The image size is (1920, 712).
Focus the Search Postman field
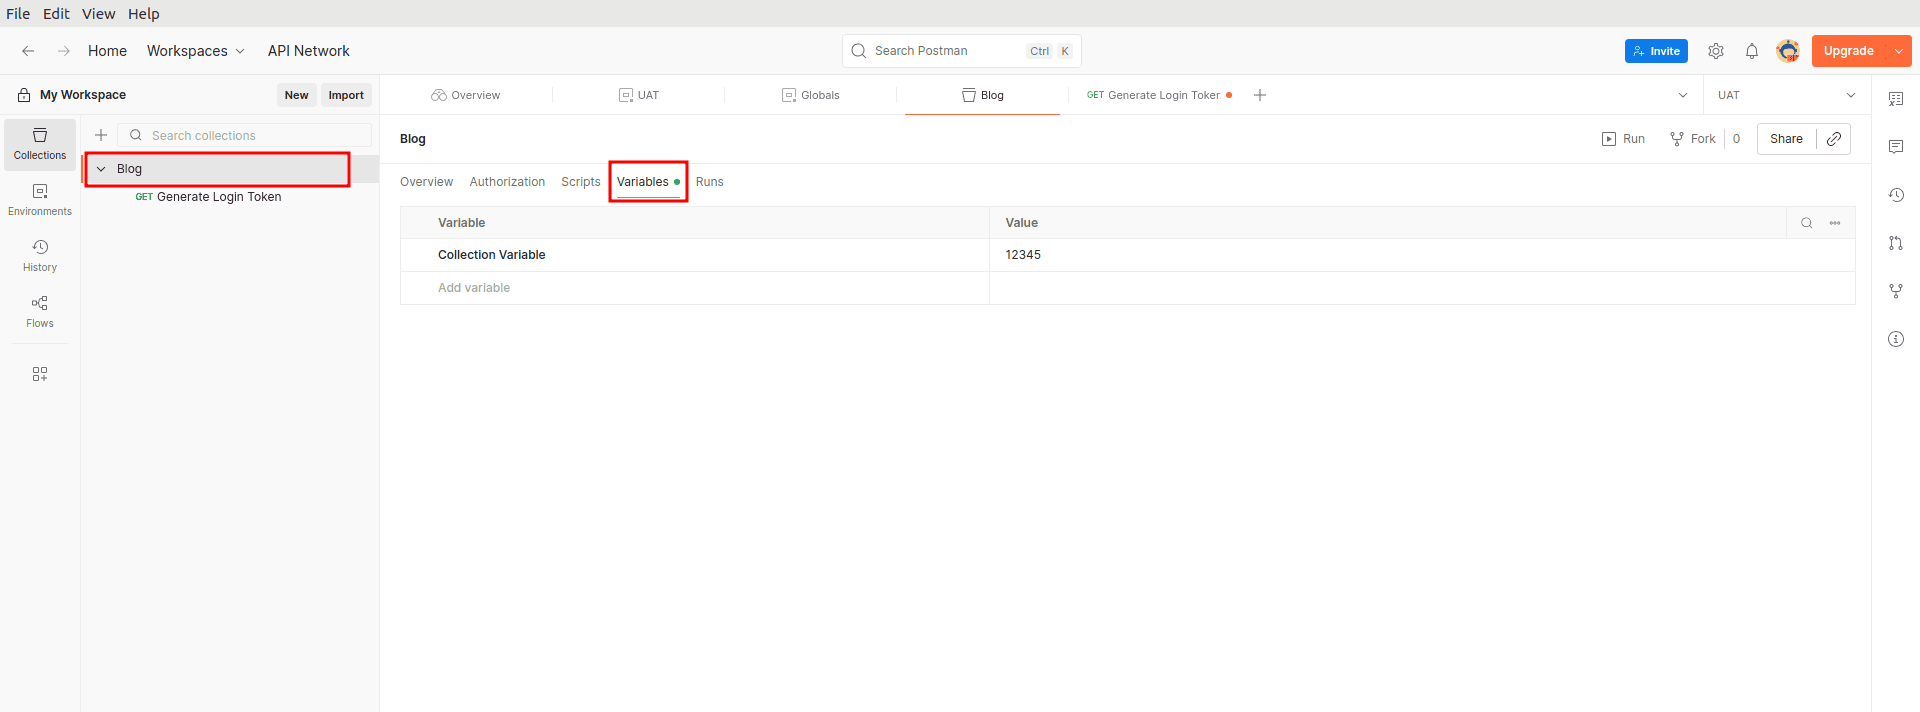pos(961,51)
